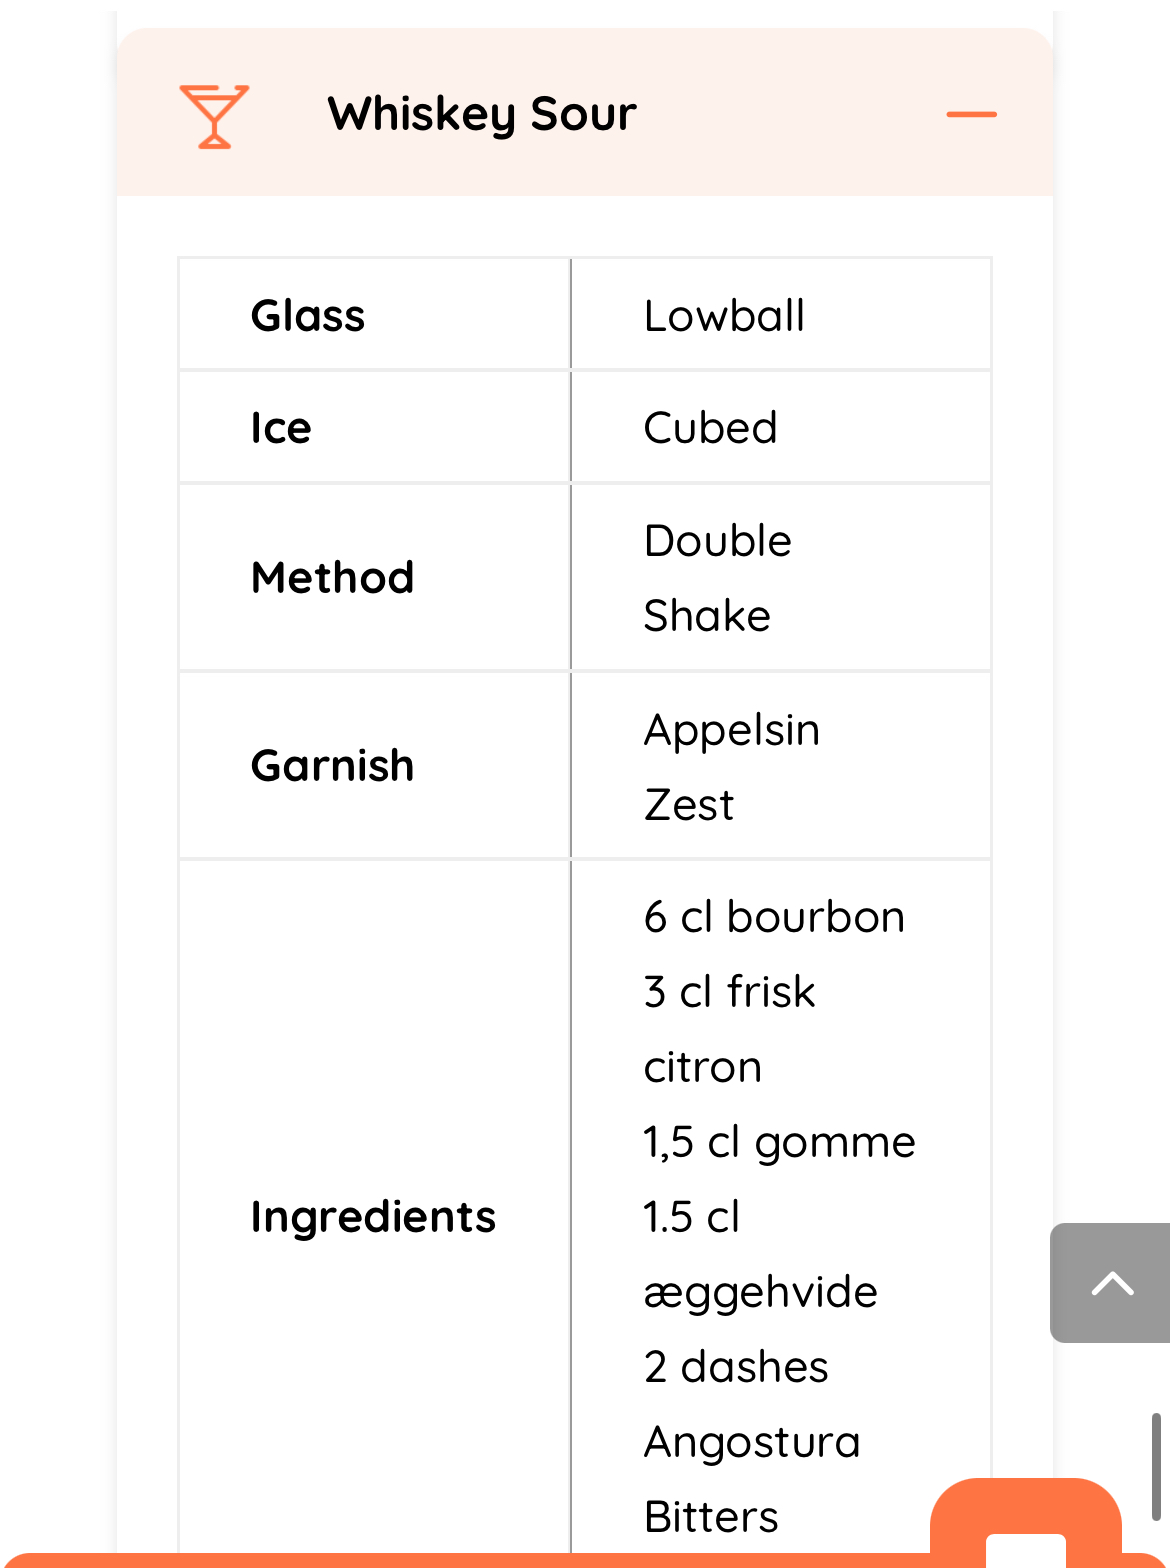Select the Method row label

tap(332, 578)
